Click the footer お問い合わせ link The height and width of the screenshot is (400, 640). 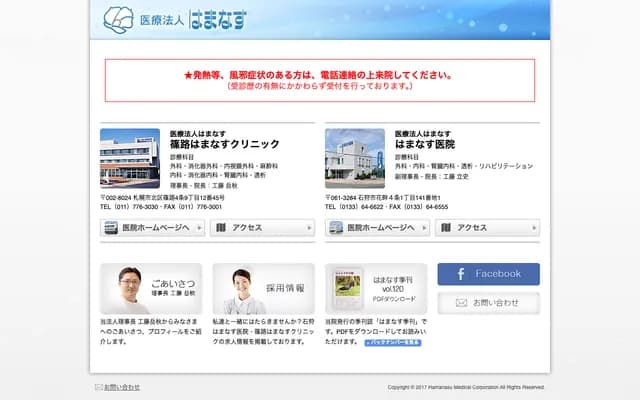point(122,387)
